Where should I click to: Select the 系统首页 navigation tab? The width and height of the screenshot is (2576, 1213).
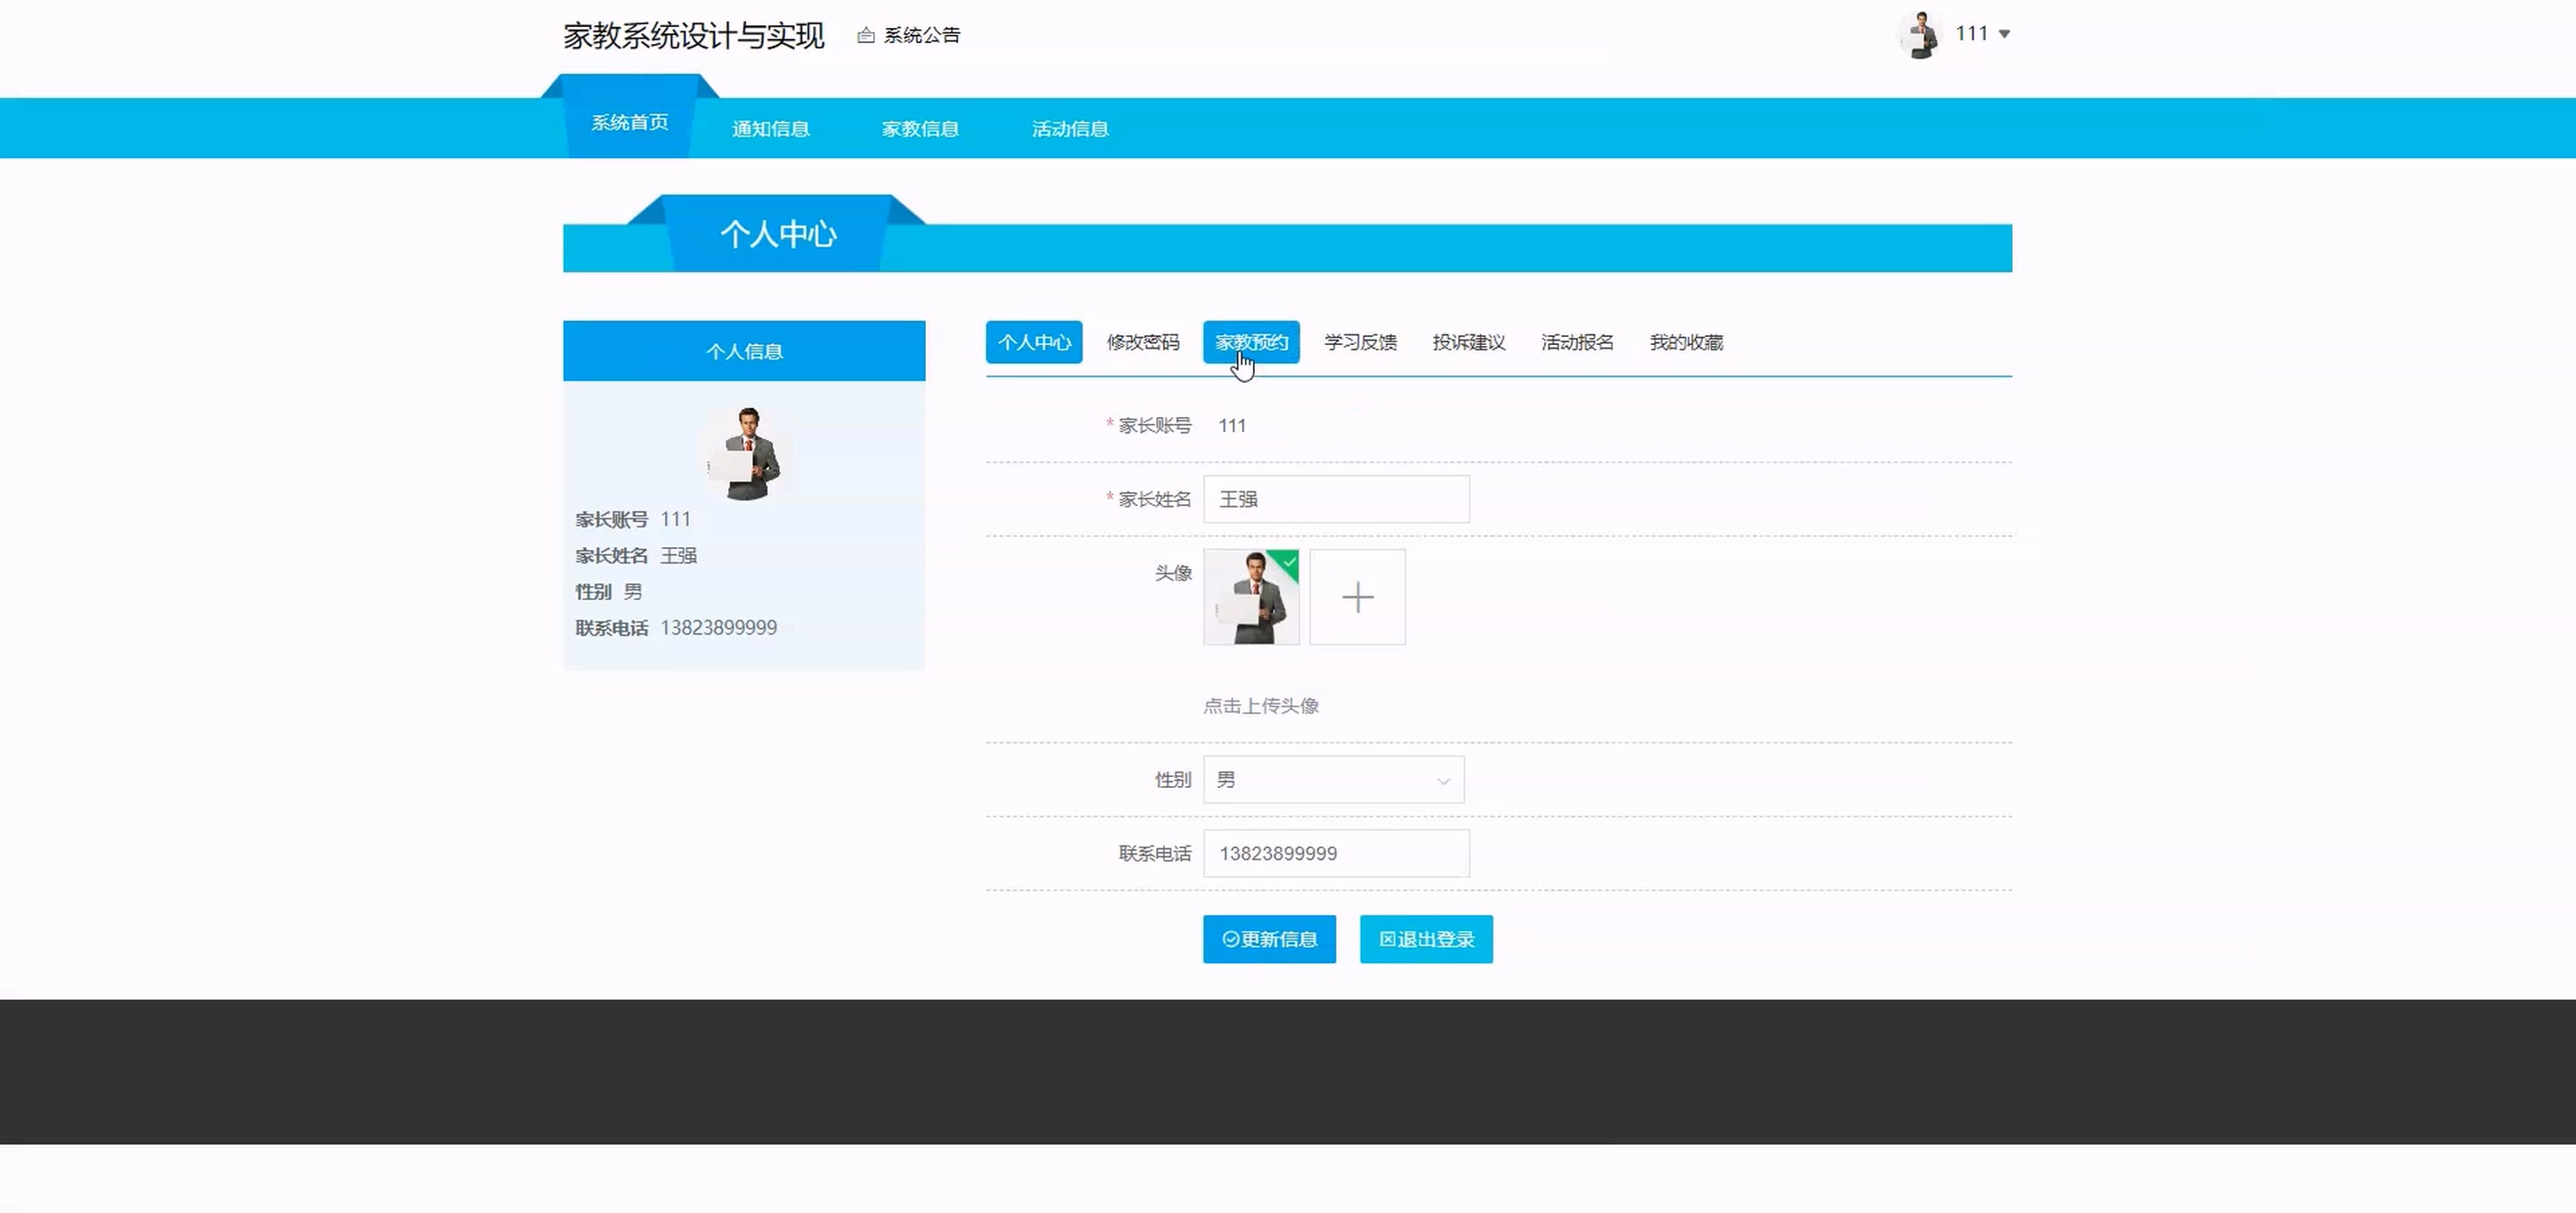coord(630,122)
